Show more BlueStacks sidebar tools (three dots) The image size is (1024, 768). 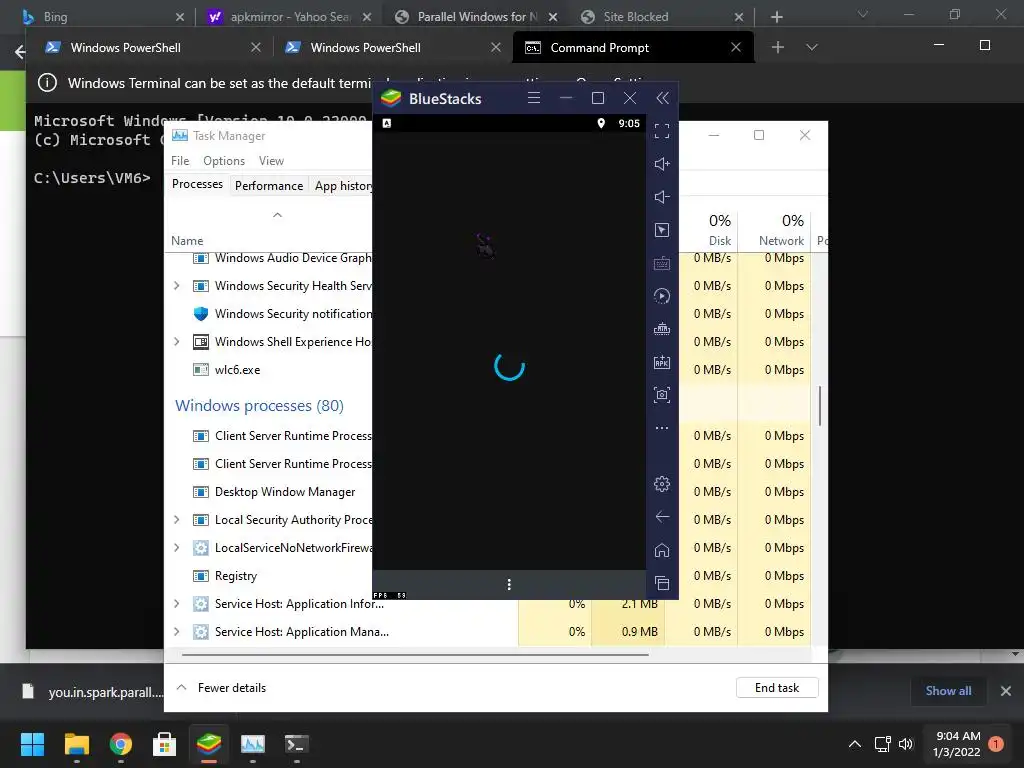[x=662, y=428]
